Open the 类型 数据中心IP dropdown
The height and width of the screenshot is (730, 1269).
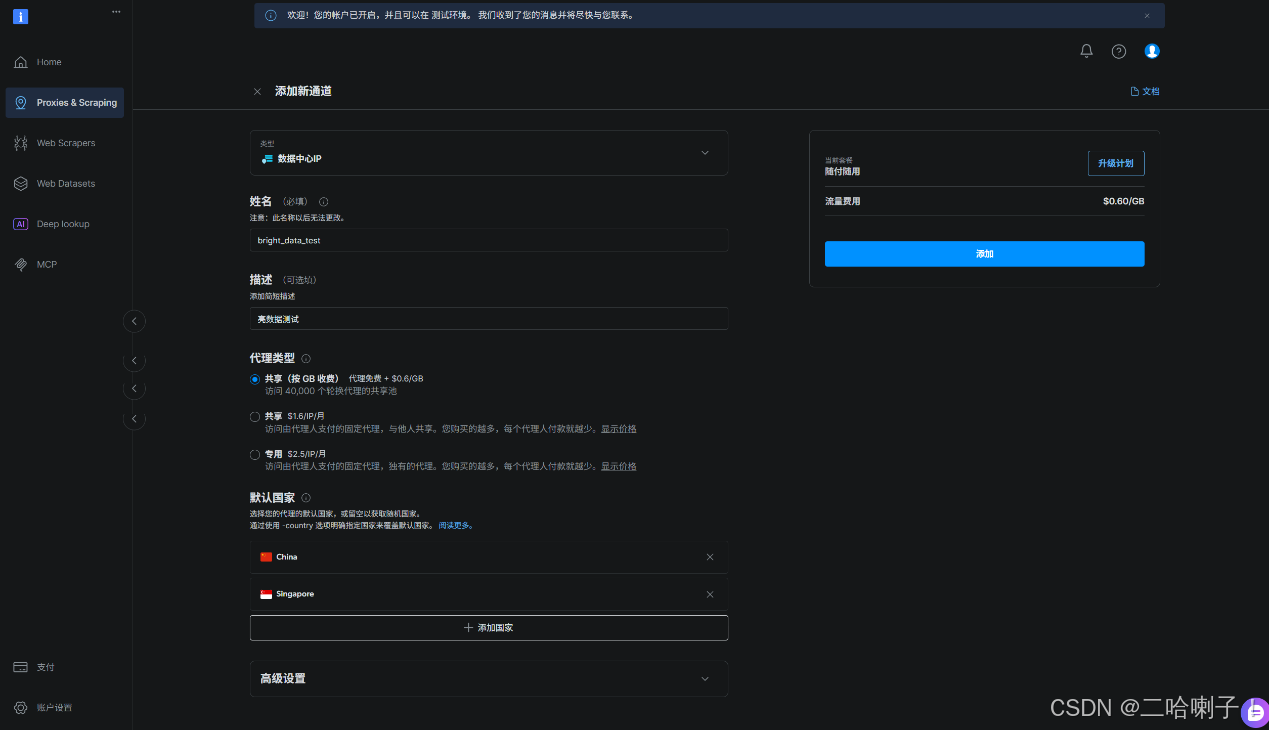coord(489,153)
